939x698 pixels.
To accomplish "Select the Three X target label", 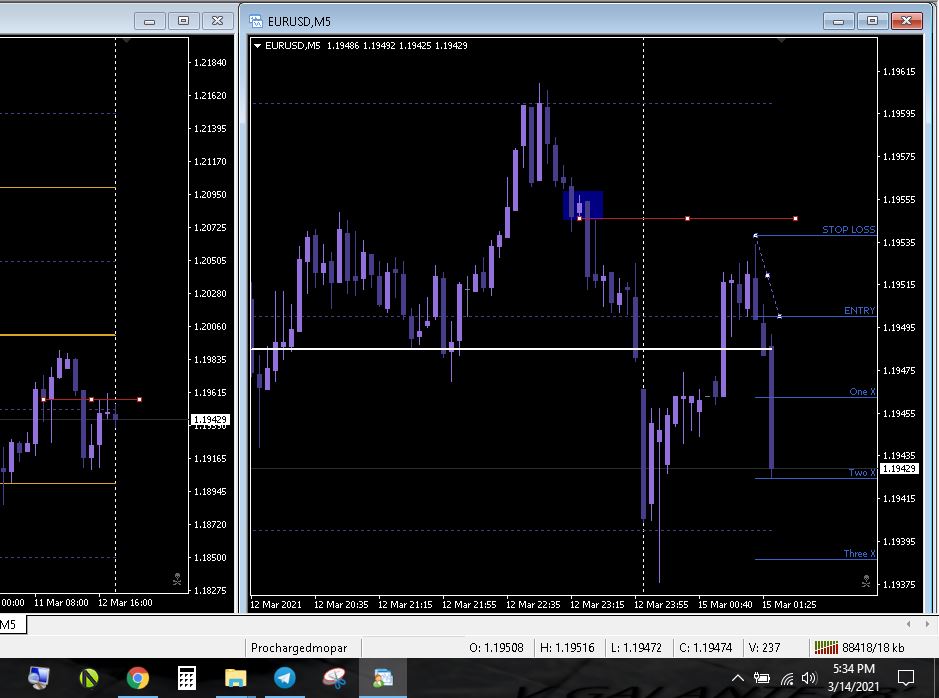I will coord(859,553).
